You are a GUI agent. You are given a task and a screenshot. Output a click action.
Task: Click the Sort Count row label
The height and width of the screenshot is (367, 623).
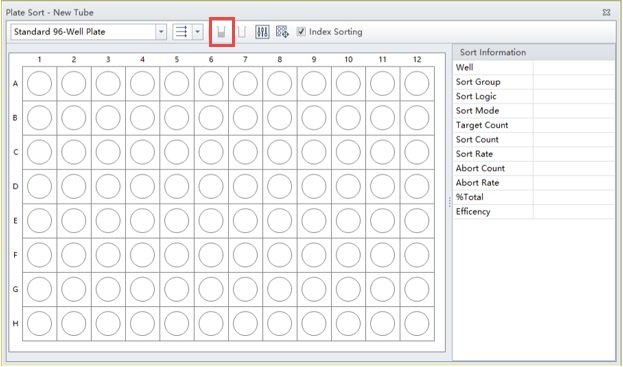[x=477, y=139]
